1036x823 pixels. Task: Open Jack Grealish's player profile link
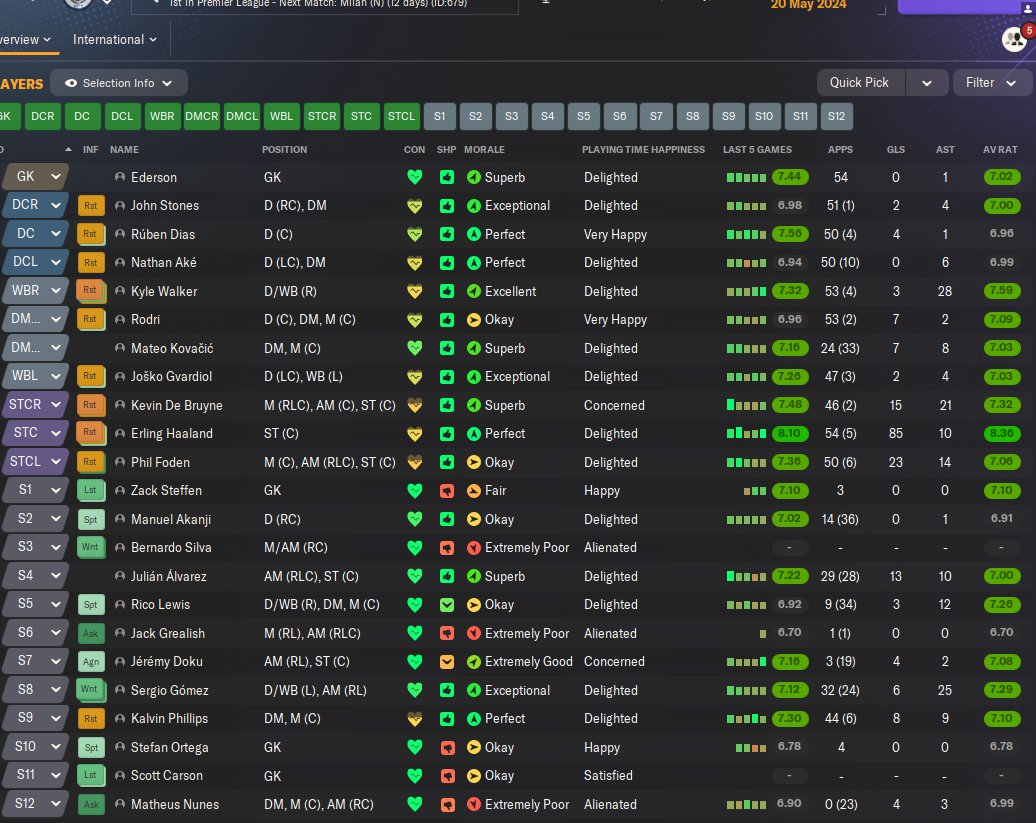pyautogui.click(x=168, y=634)
